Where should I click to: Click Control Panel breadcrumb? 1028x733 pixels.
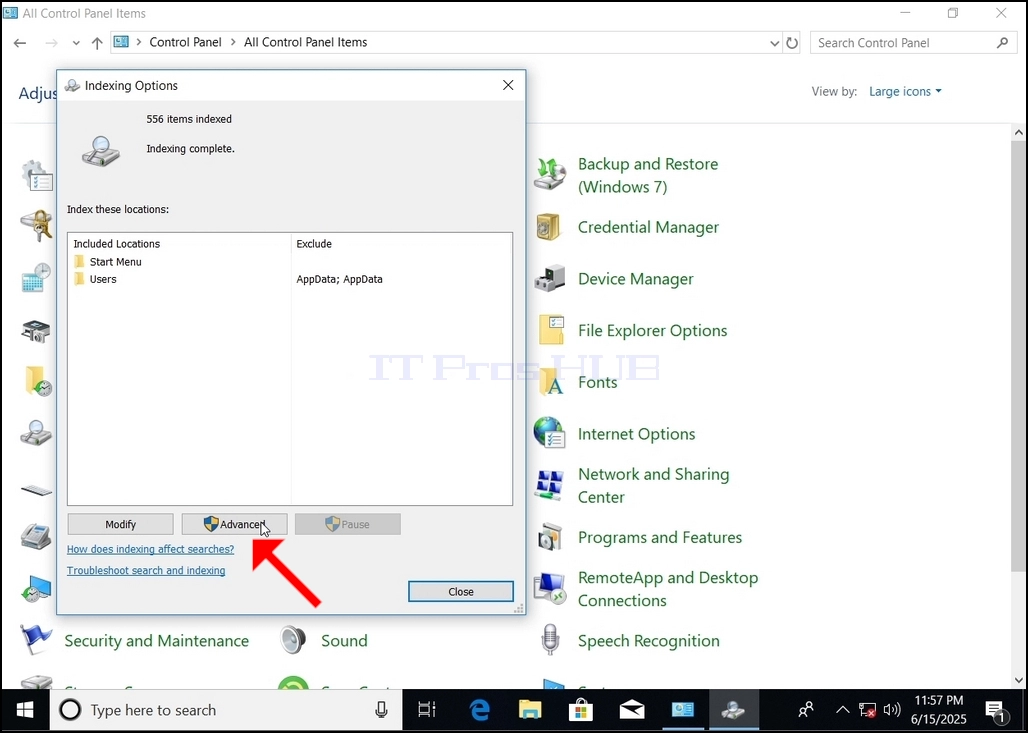click(186, 42)
